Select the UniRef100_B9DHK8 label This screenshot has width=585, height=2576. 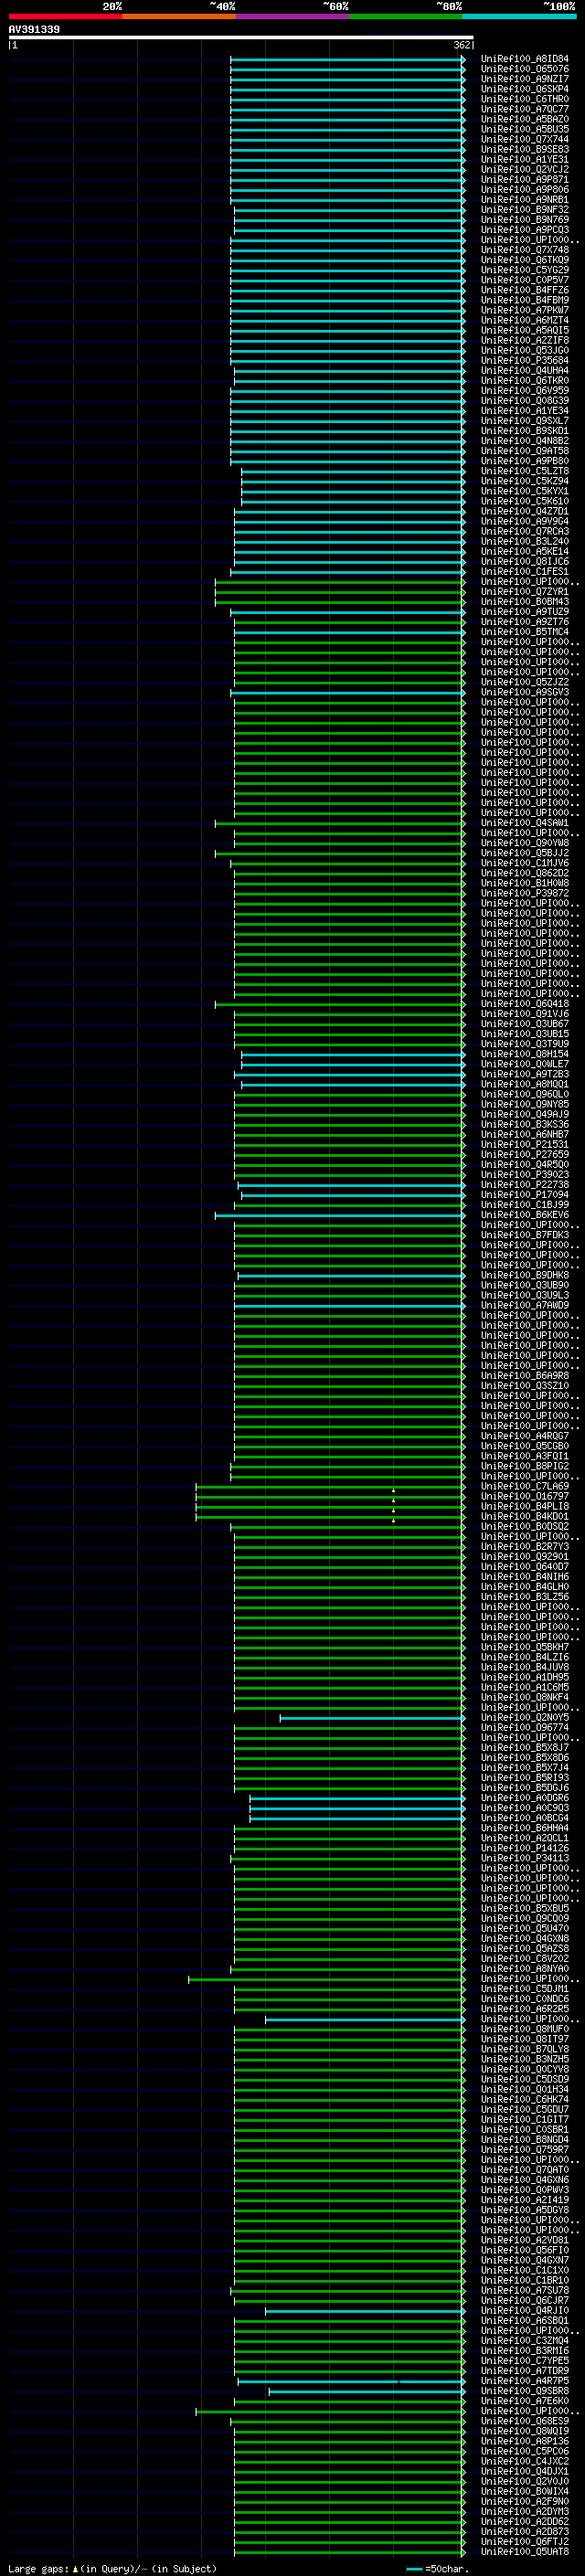tap(525, 1275)
